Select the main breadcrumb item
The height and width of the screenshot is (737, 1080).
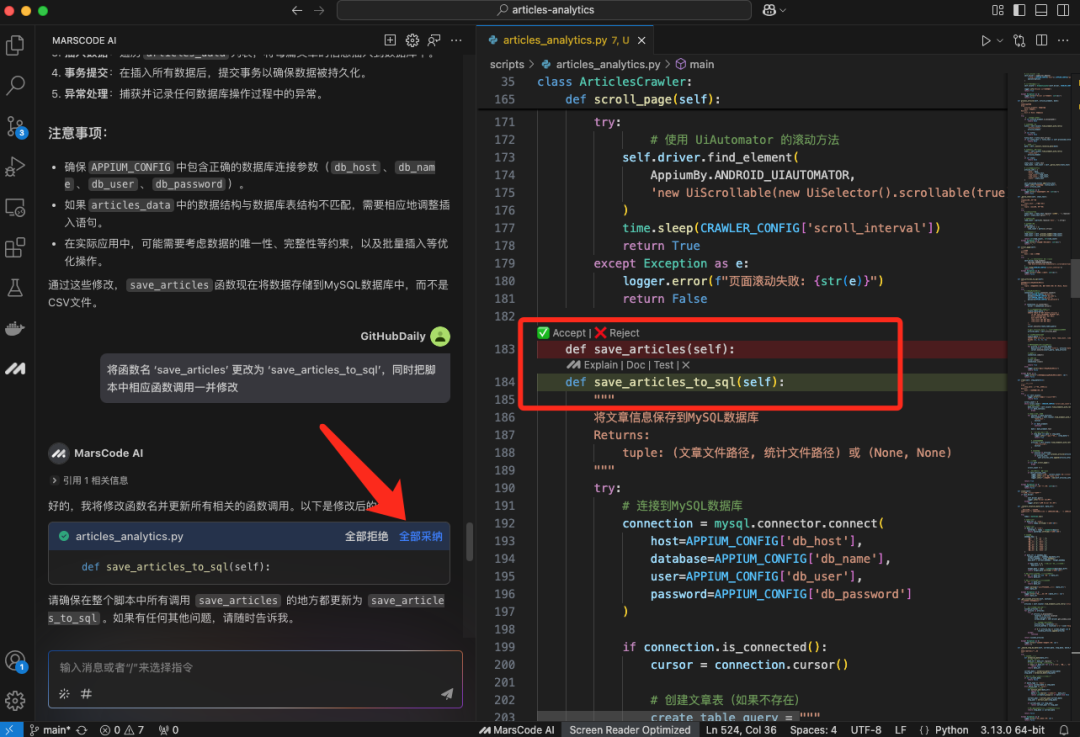695,64
